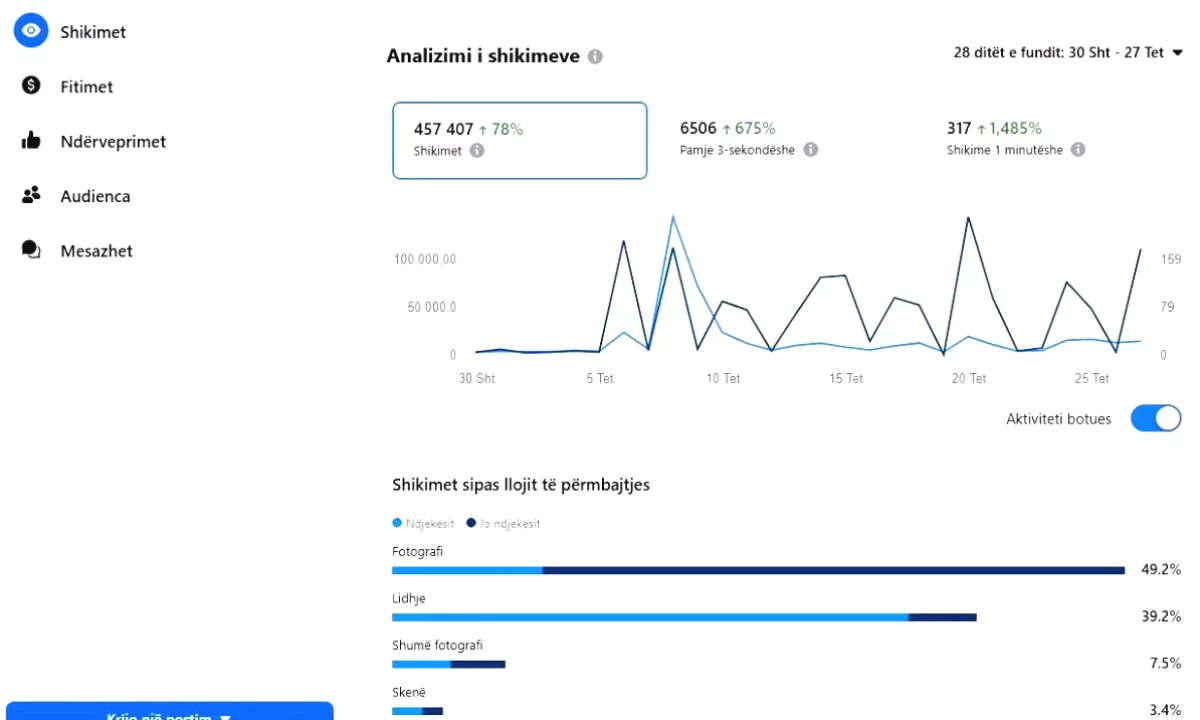Click info icon in the Shikimet card
The image size is (1200, 720).
coord(477,151)
